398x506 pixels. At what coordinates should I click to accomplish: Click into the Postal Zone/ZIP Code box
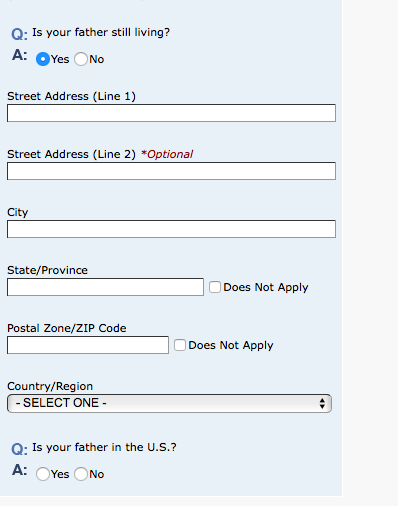point(88,345)
